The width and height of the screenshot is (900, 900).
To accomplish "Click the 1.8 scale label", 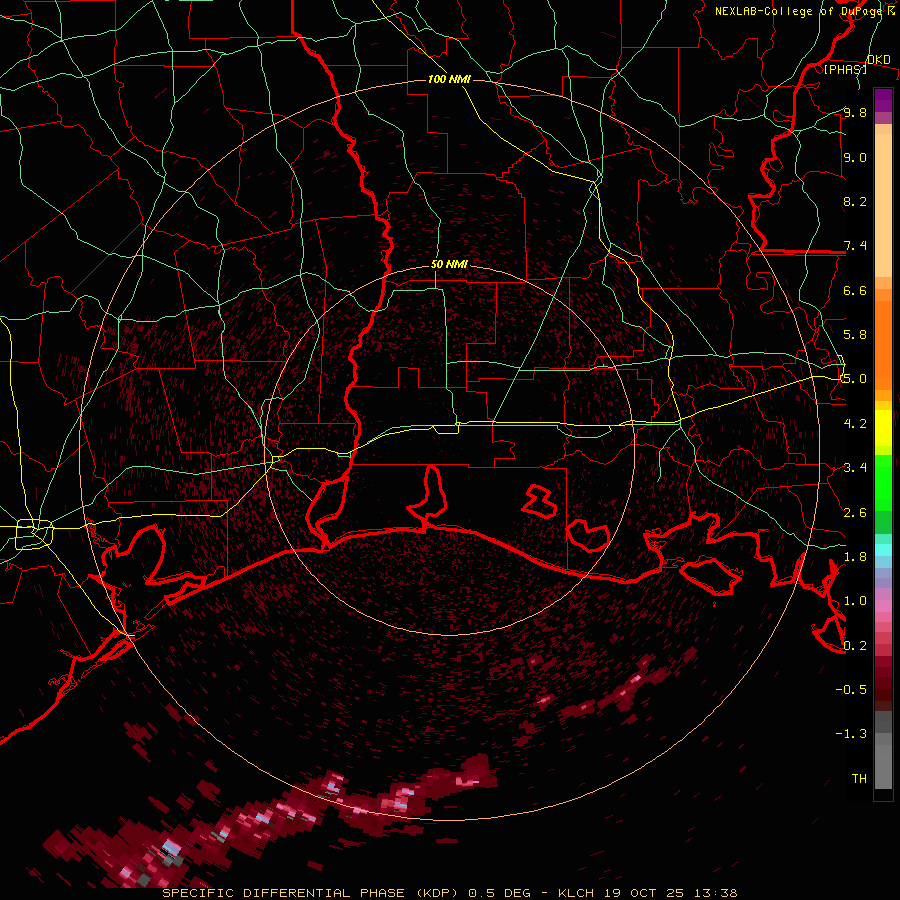I will click(855, 557).
